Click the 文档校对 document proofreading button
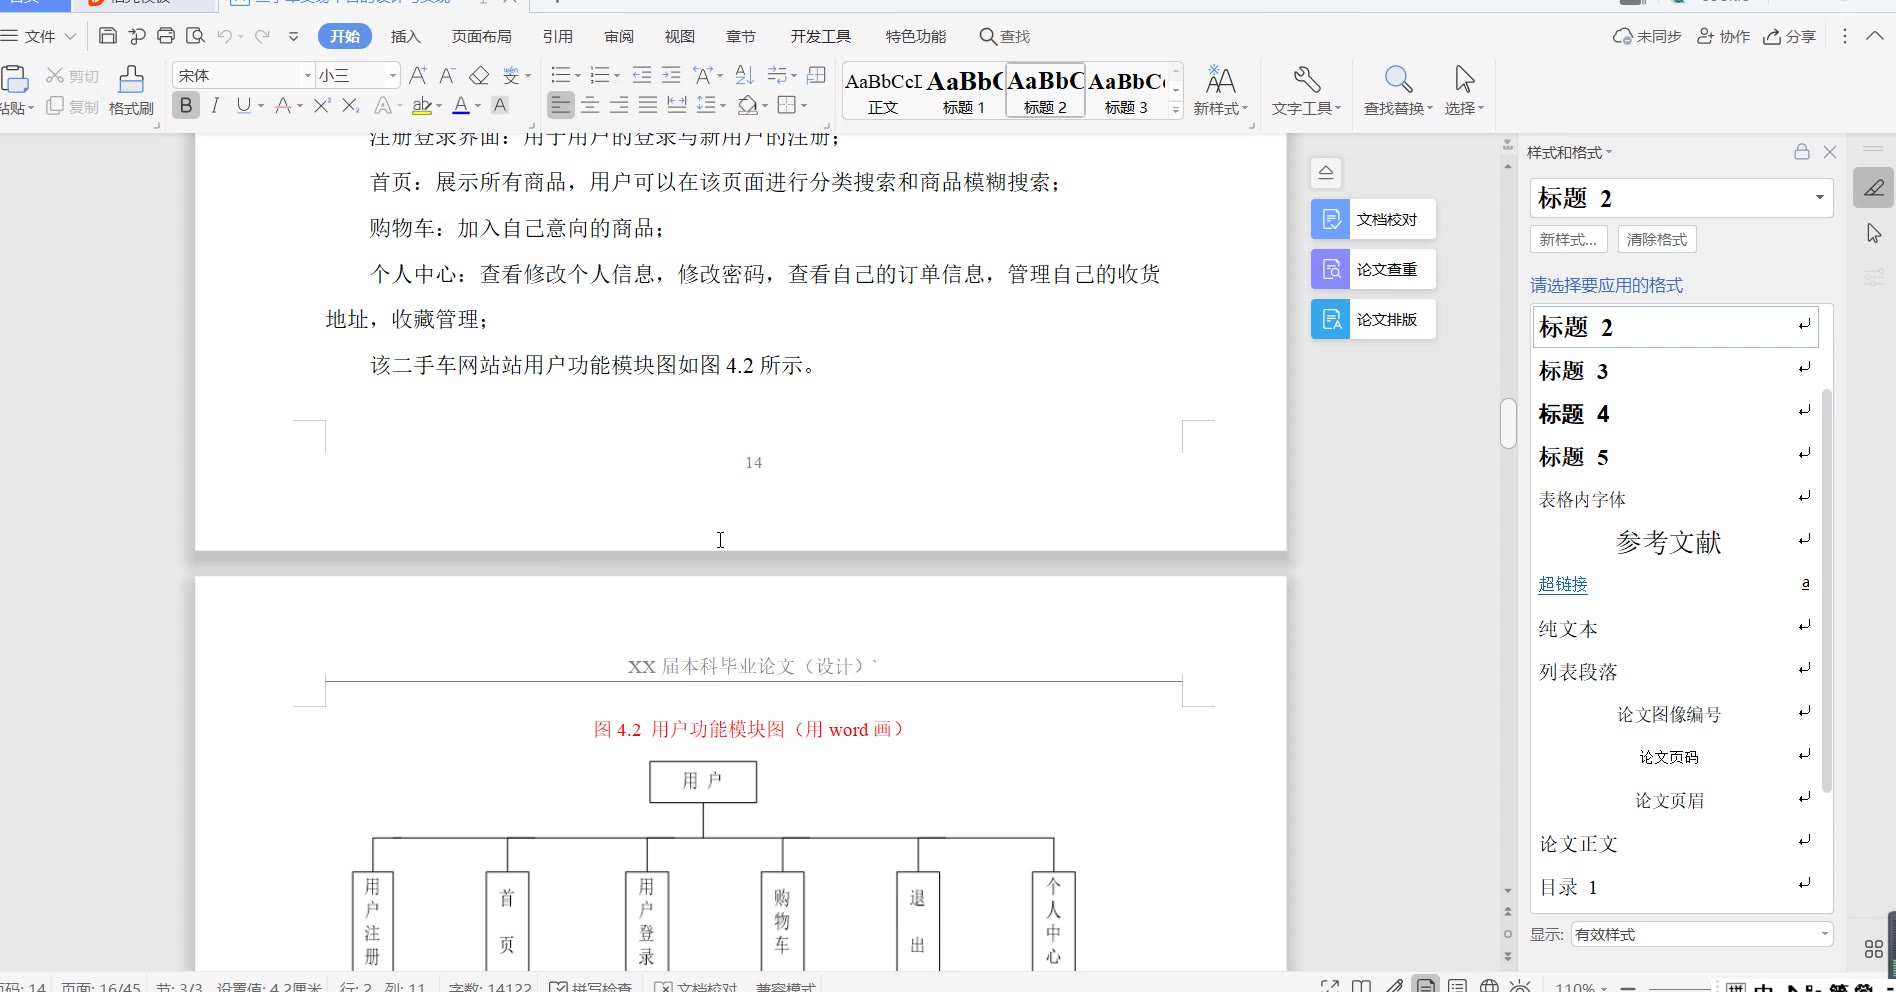1896x992 pixels. tap(1373, 219)
